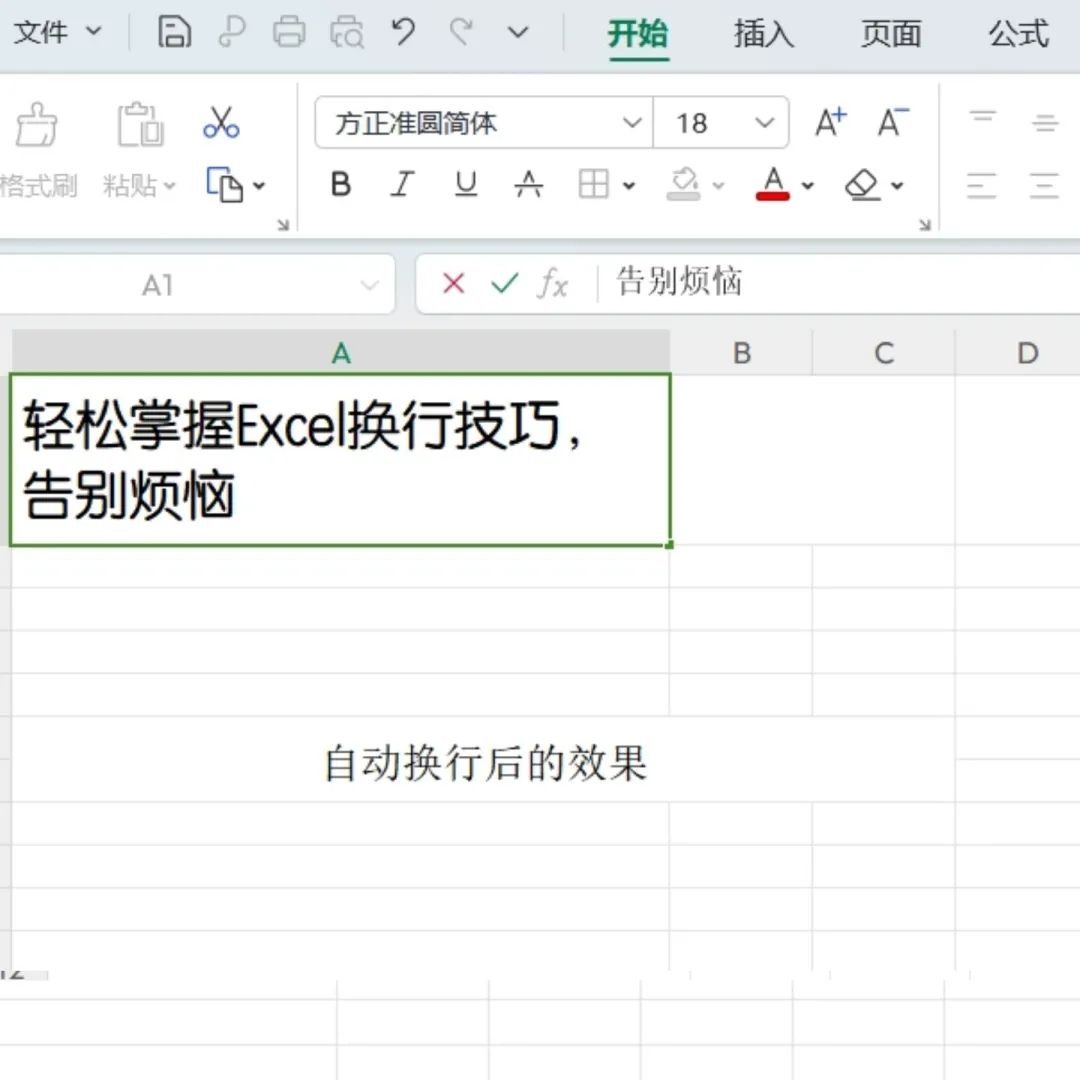1080x1080 pixels.
Task: Click the 格式刷 format painter icon
Action: (x=37, y=125)
